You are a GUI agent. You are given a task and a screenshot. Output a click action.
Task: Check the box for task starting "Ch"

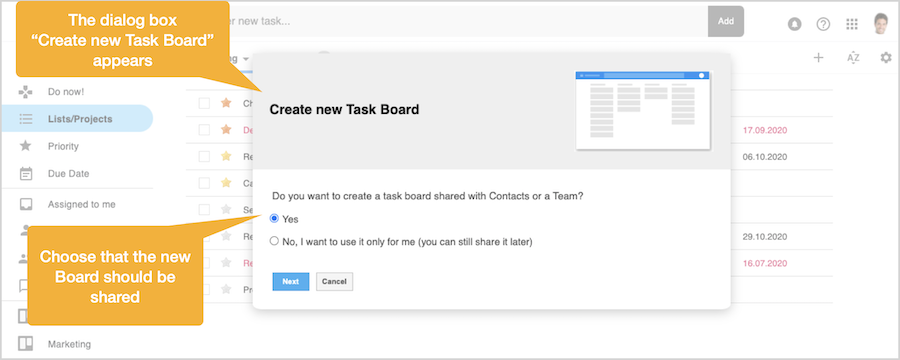pyautogui.click(x=204, y=103)
